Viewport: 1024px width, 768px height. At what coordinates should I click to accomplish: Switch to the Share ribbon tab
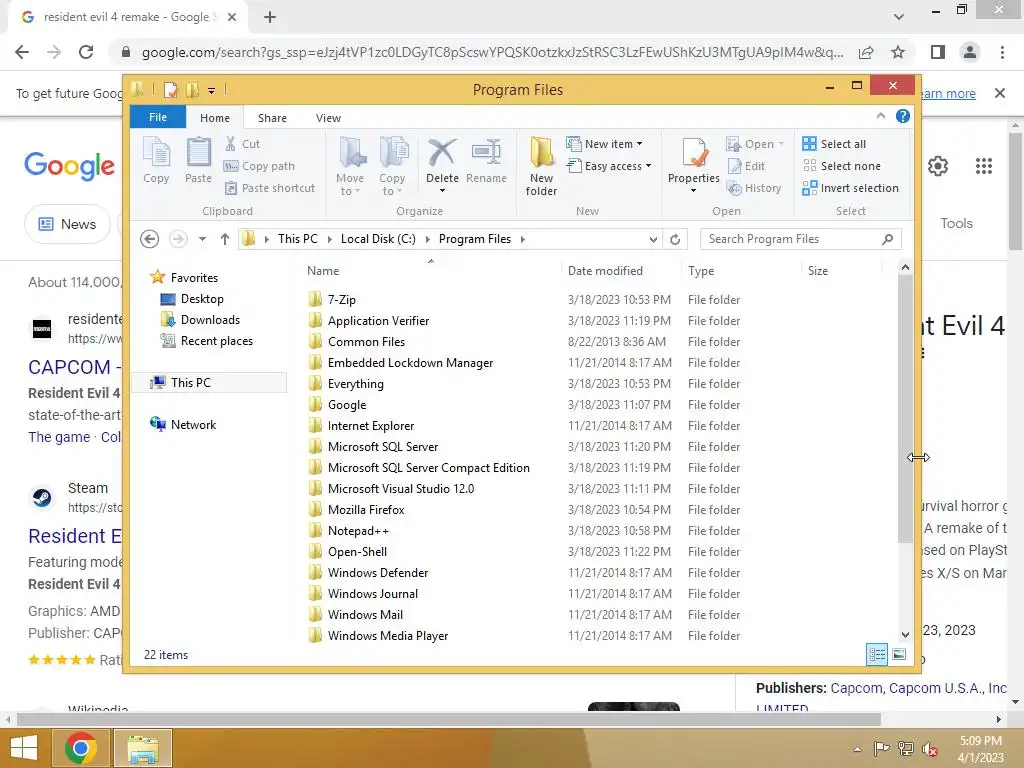point(272,118)
